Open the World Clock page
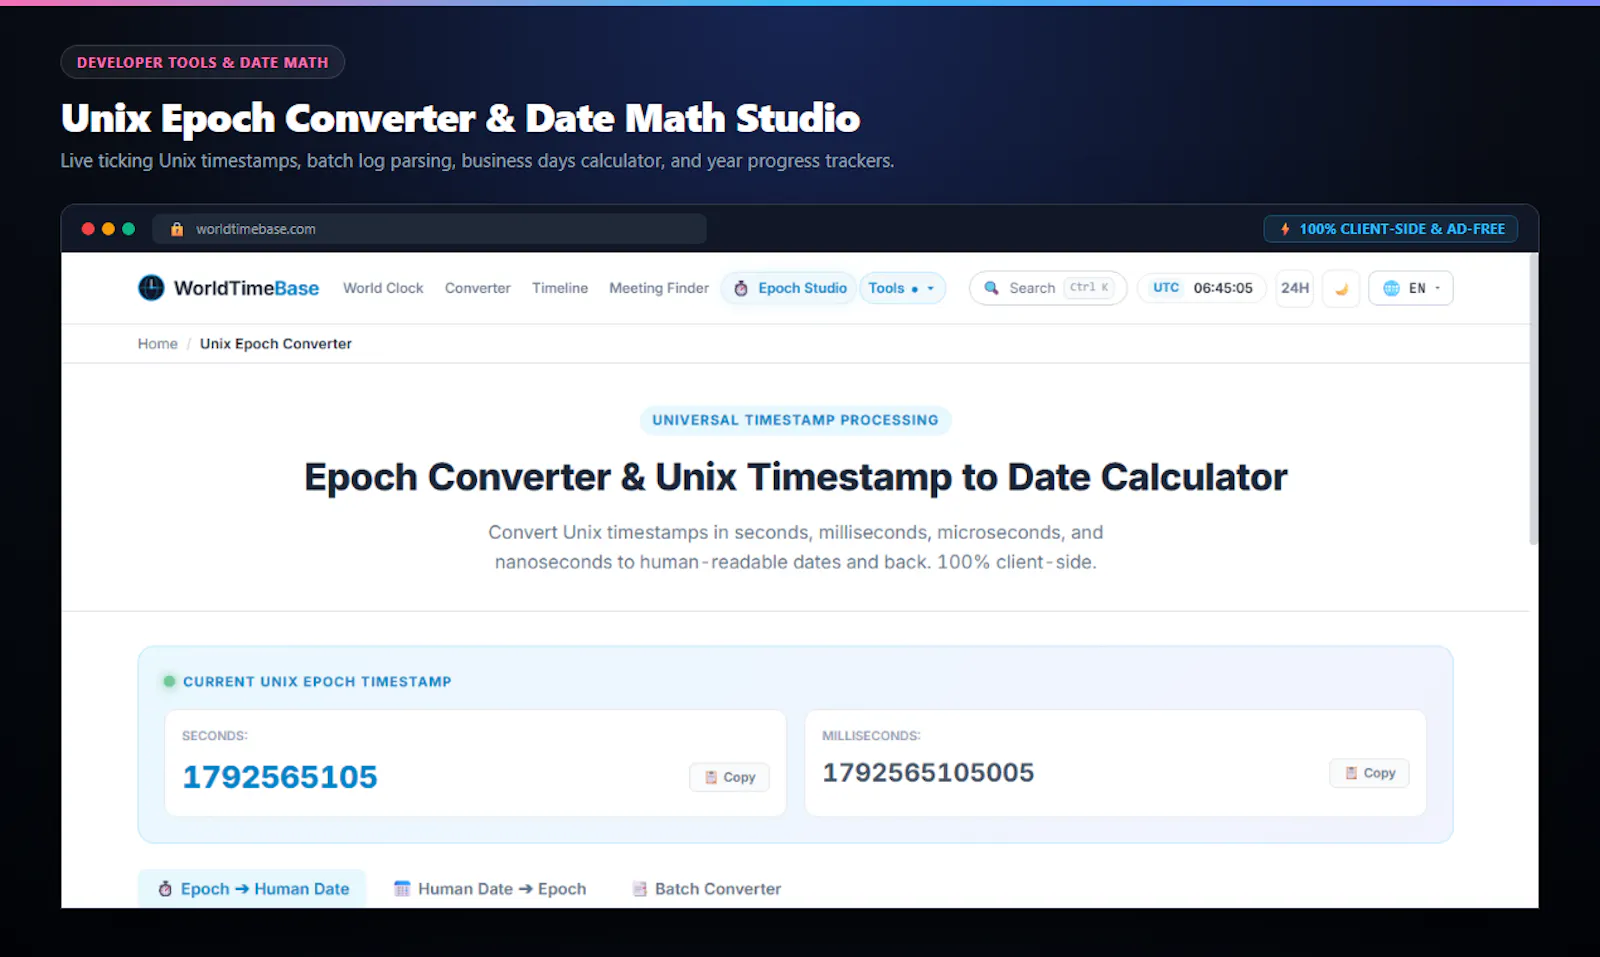1600x957 pixels. 383,288
